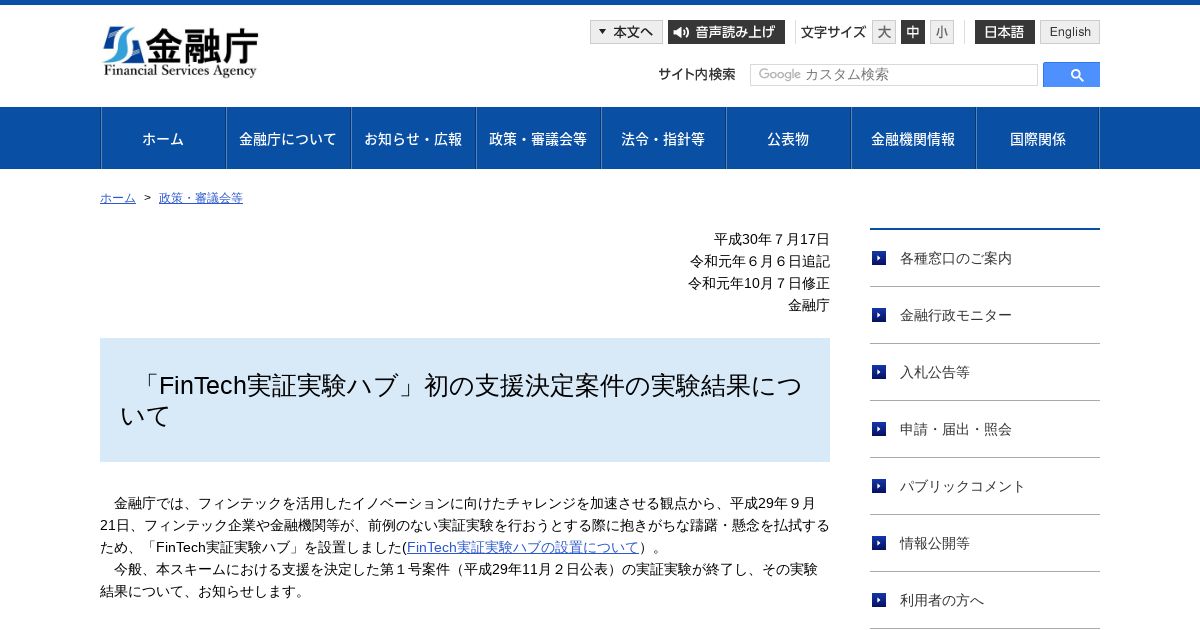Click the arrow icon beside 利用者の方へ
Screen dimensions: 1200x630
pyautogui.click(x=879, y=600)
